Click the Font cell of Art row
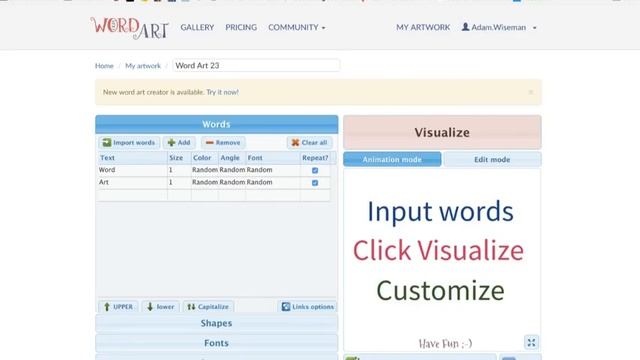This screenshot has width=640, height=360. coord(273,182)
